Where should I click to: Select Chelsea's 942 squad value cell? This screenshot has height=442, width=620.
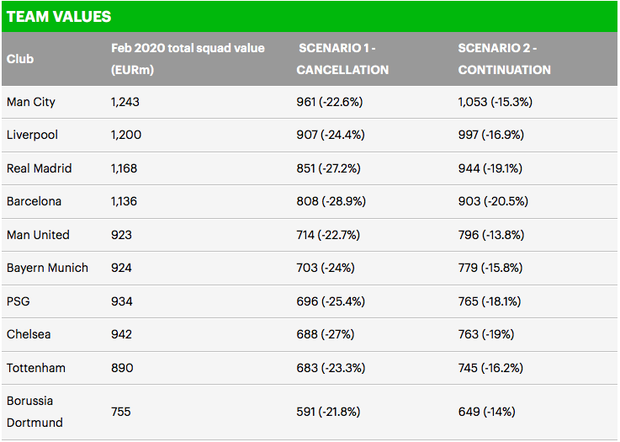tap(123, 333)
